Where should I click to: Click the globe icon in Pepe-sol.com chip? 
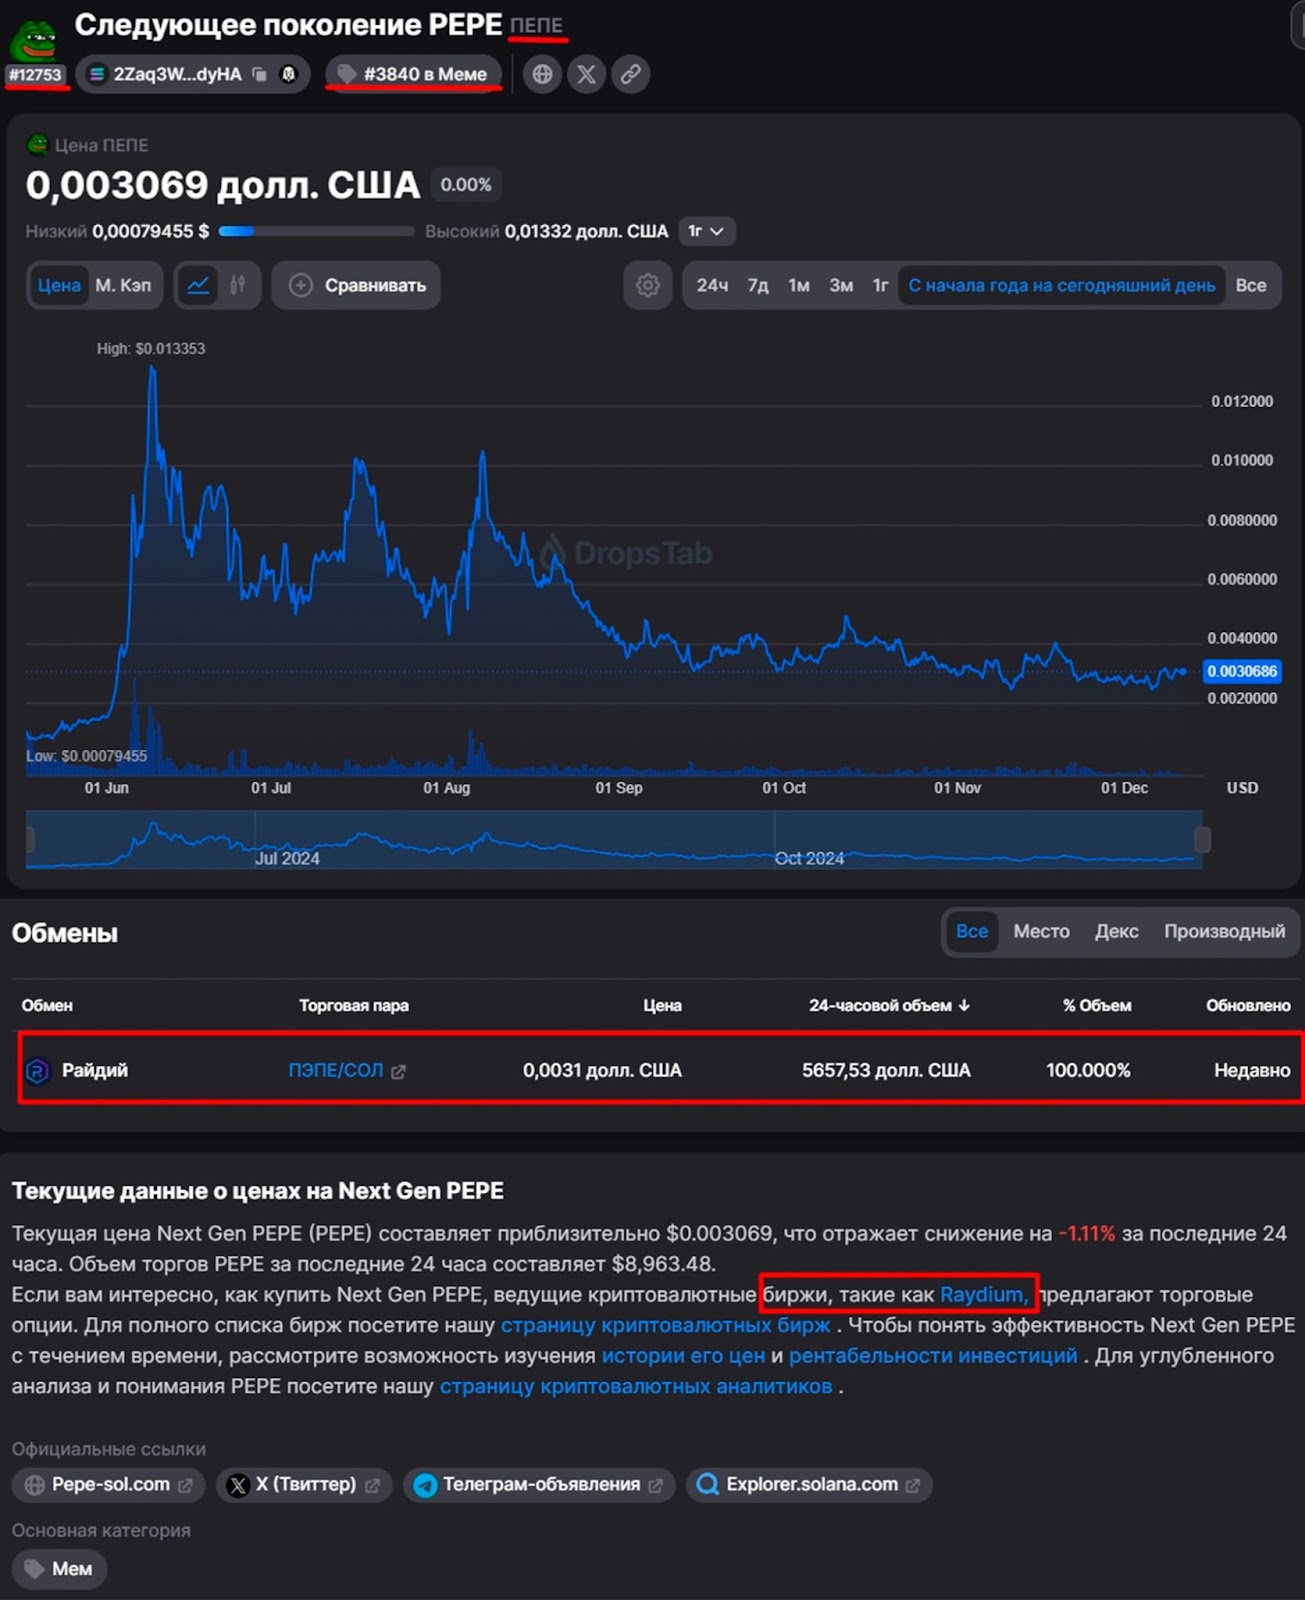pos(35,1485)
